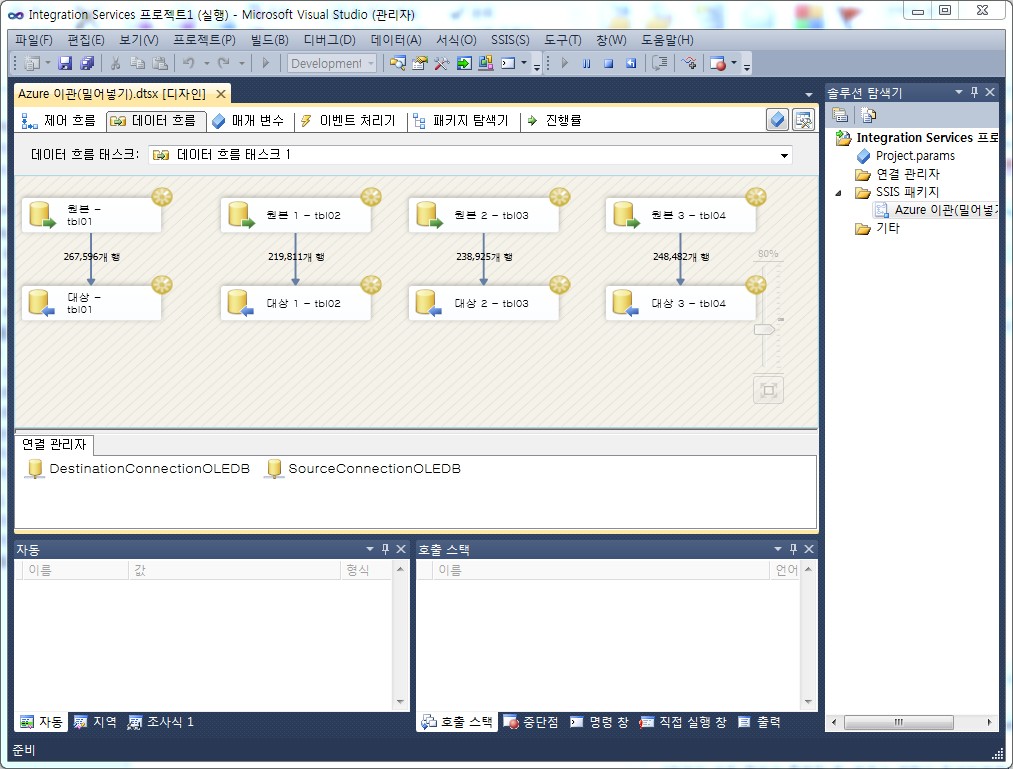
Task: Click the Show Next Statement icon
Action: coord(660,63)
